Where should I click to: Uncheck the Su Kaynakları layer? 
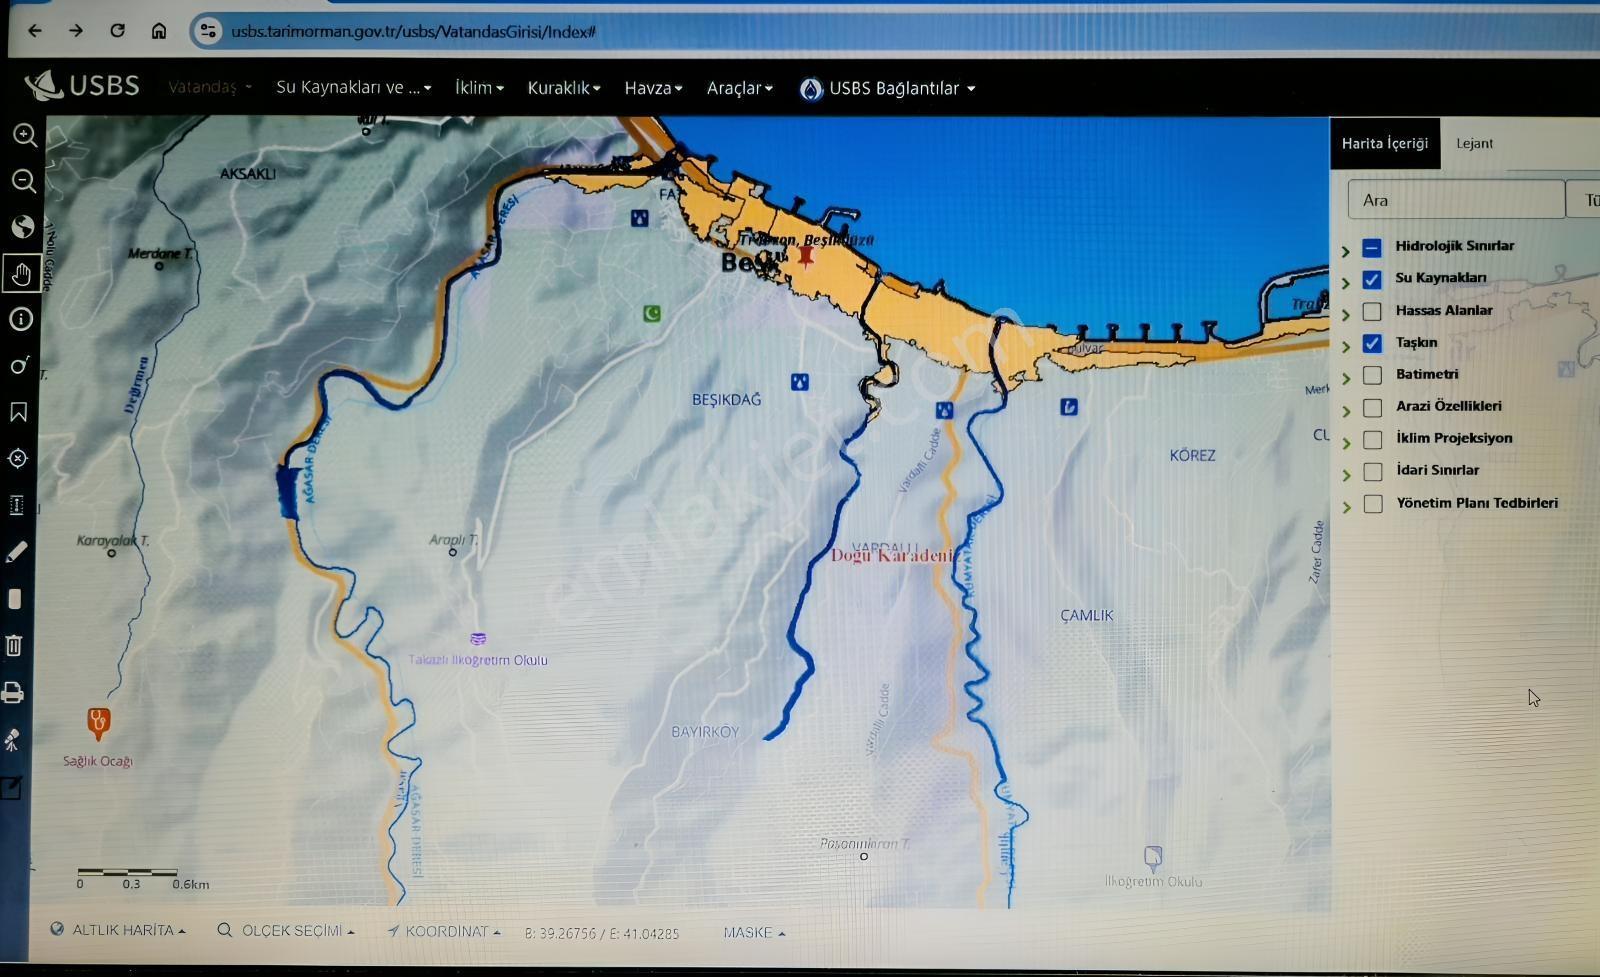1372,279
